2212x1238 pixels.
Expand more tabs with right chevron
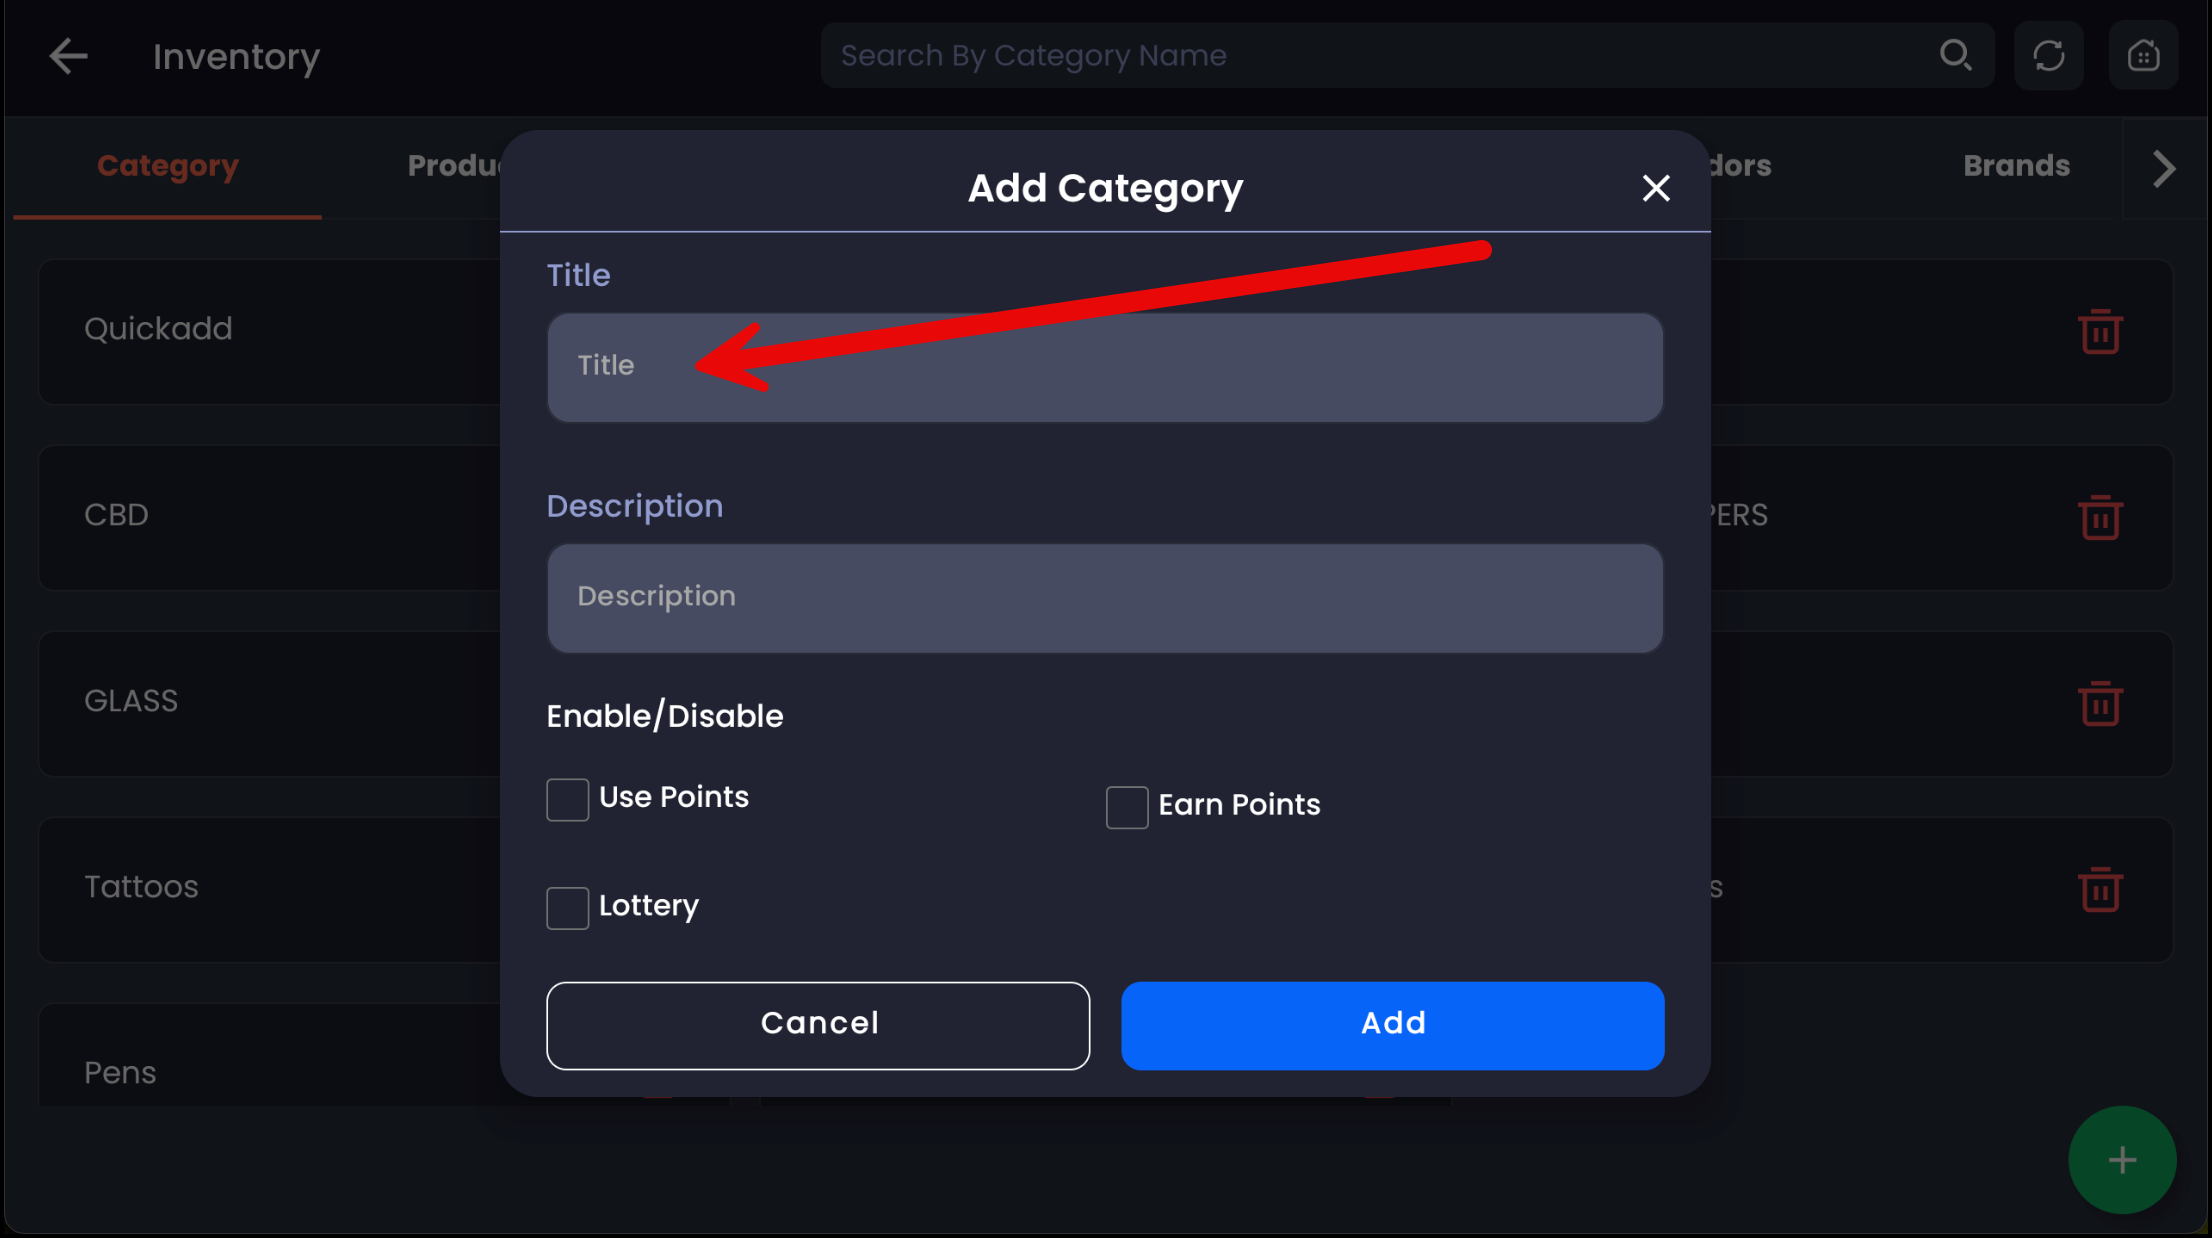pyautogui.click(x=2164, y=168)
